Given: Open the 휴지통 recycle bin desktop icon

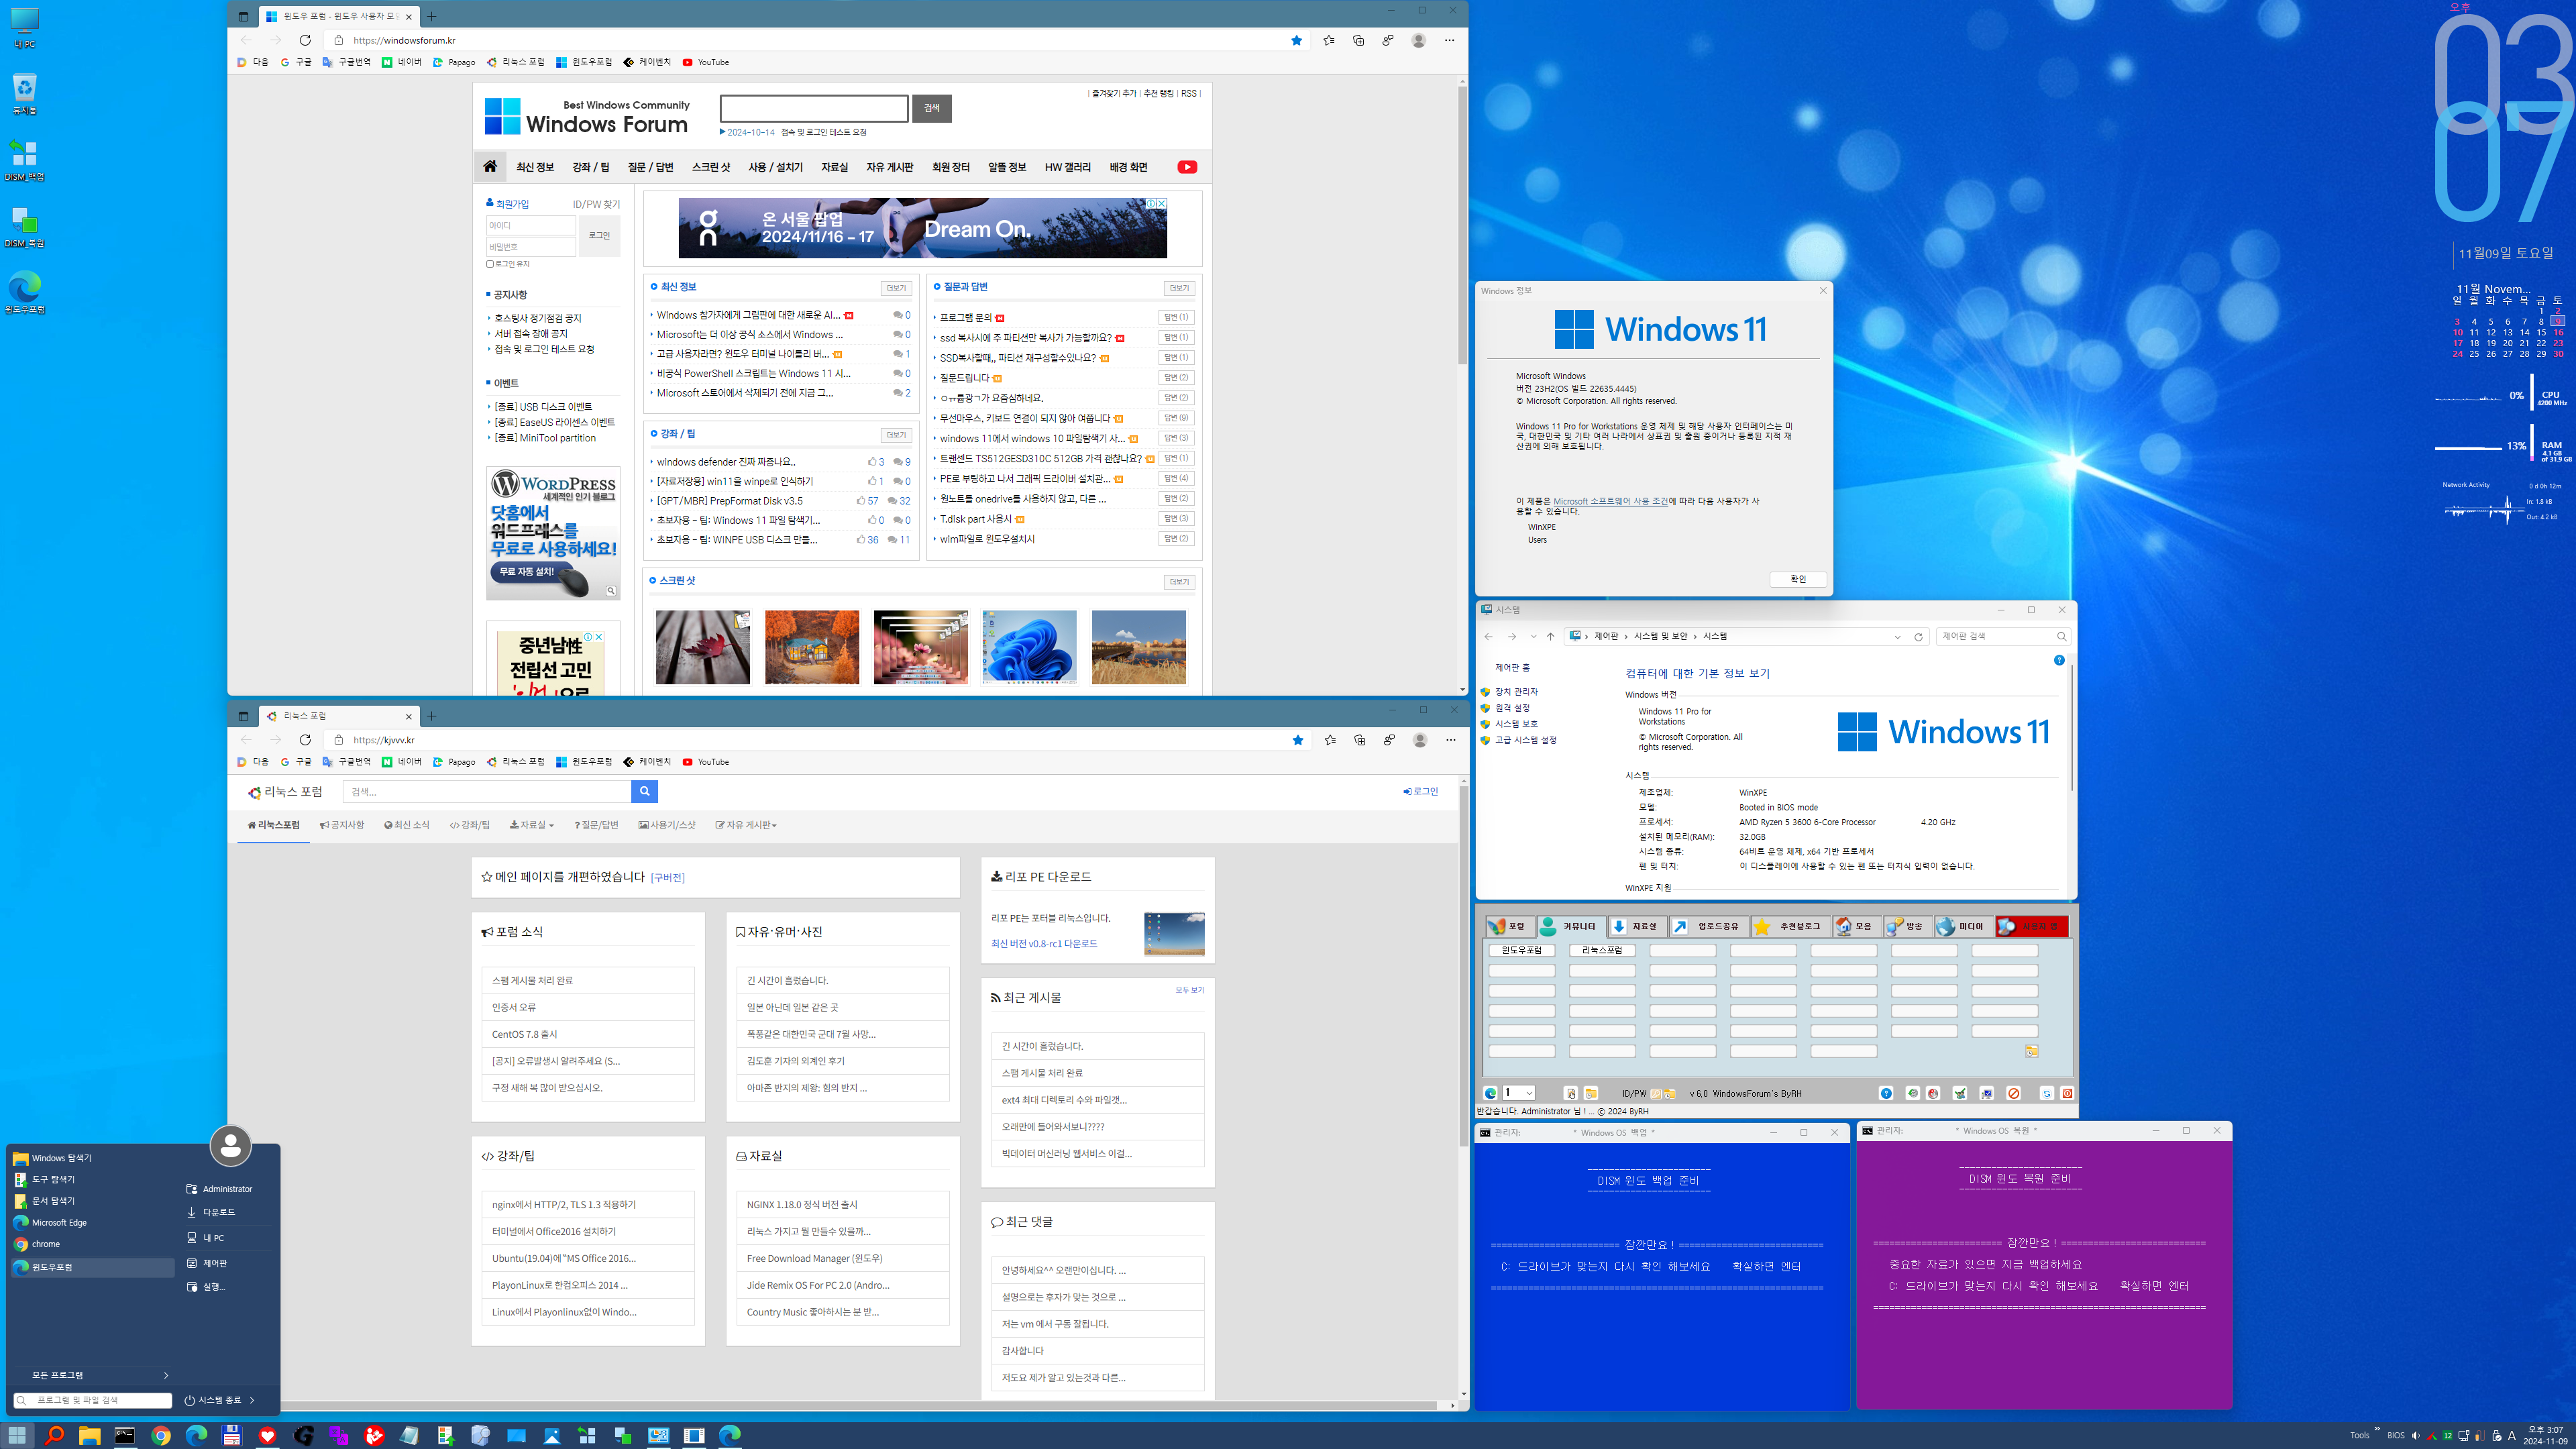Looking at the screenshot, I should tap(24, 94).
